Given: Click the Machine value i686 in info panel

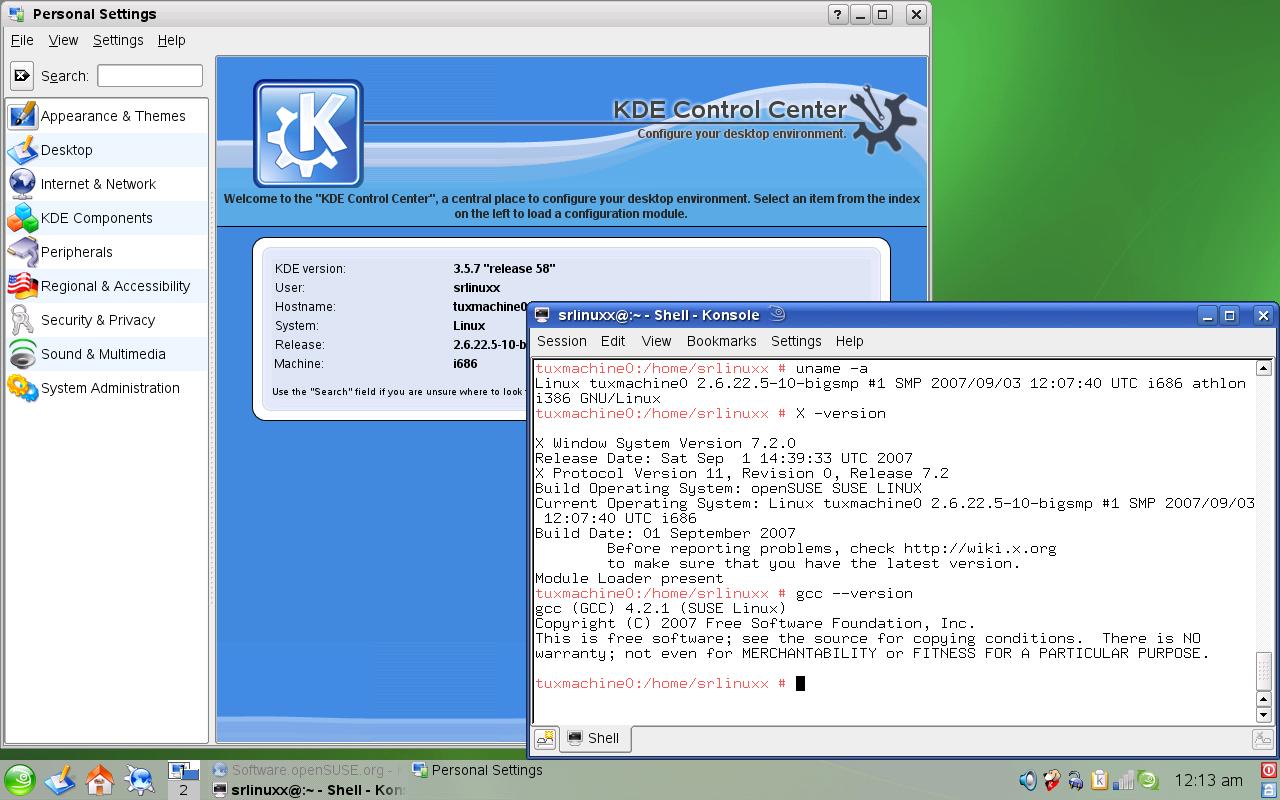Looking at the screenshot, I should (x=465, y=364).
